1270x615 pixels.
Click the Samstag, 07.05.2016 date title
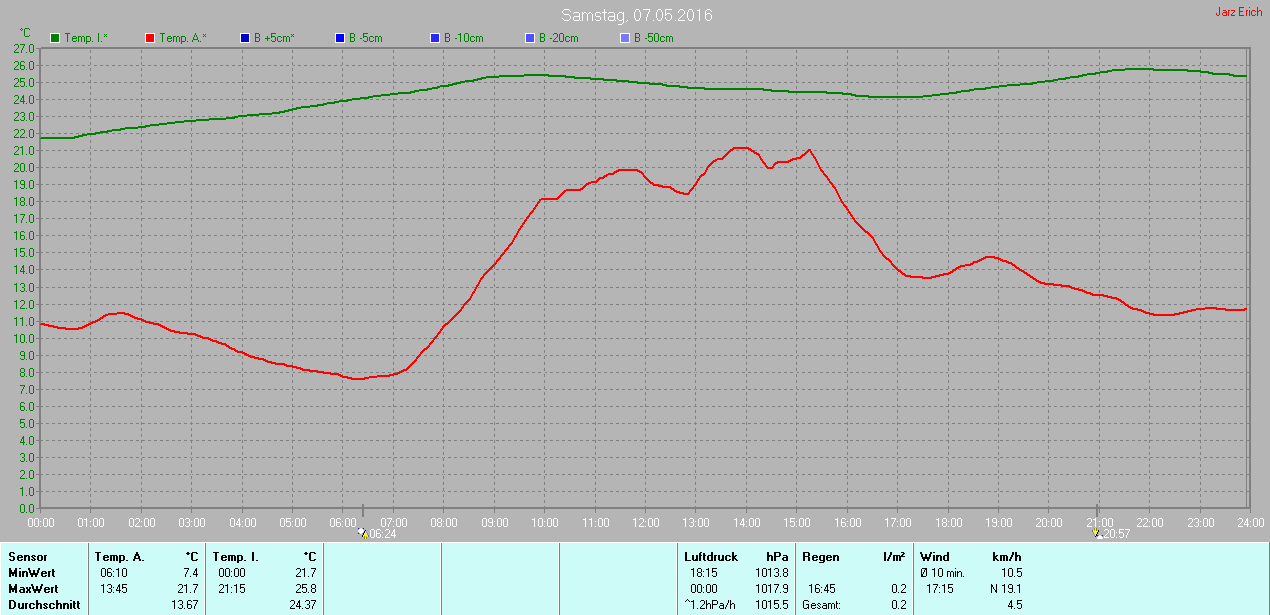click(x=637, y=15)
